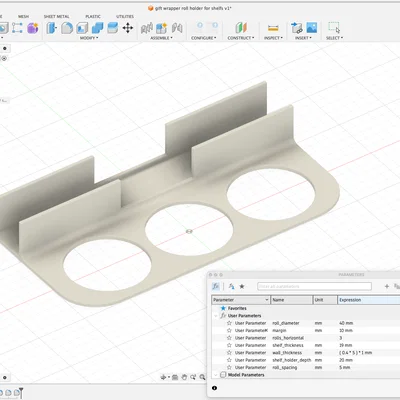Click the roll_spacing 5 mm expression
This screenshot has height=400, width=400.
345,367
